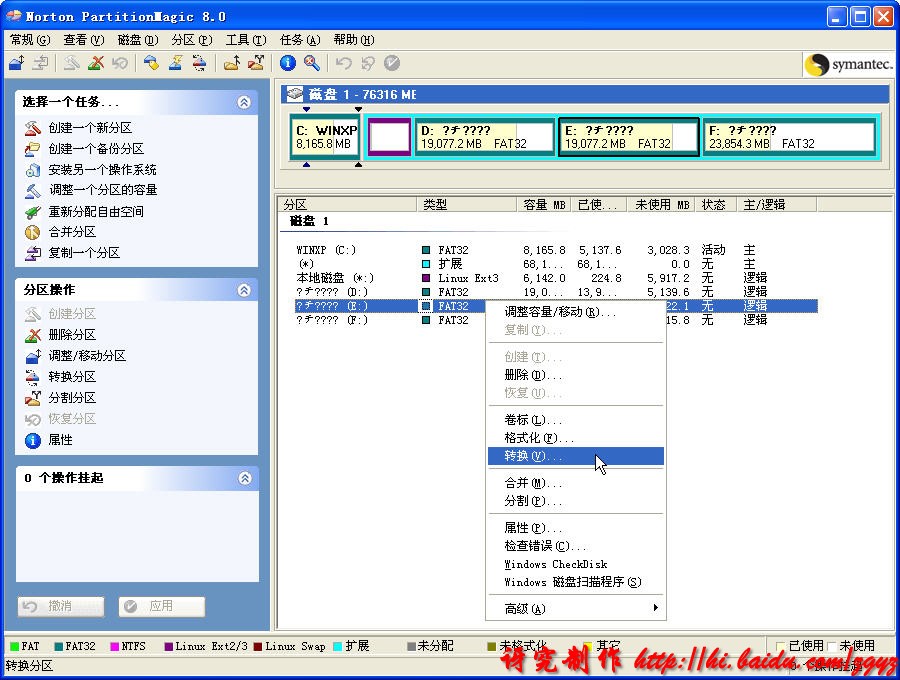The image size is (900, 680).
Task: Click the convert partition toolbar icon
Action: (199, 63)
